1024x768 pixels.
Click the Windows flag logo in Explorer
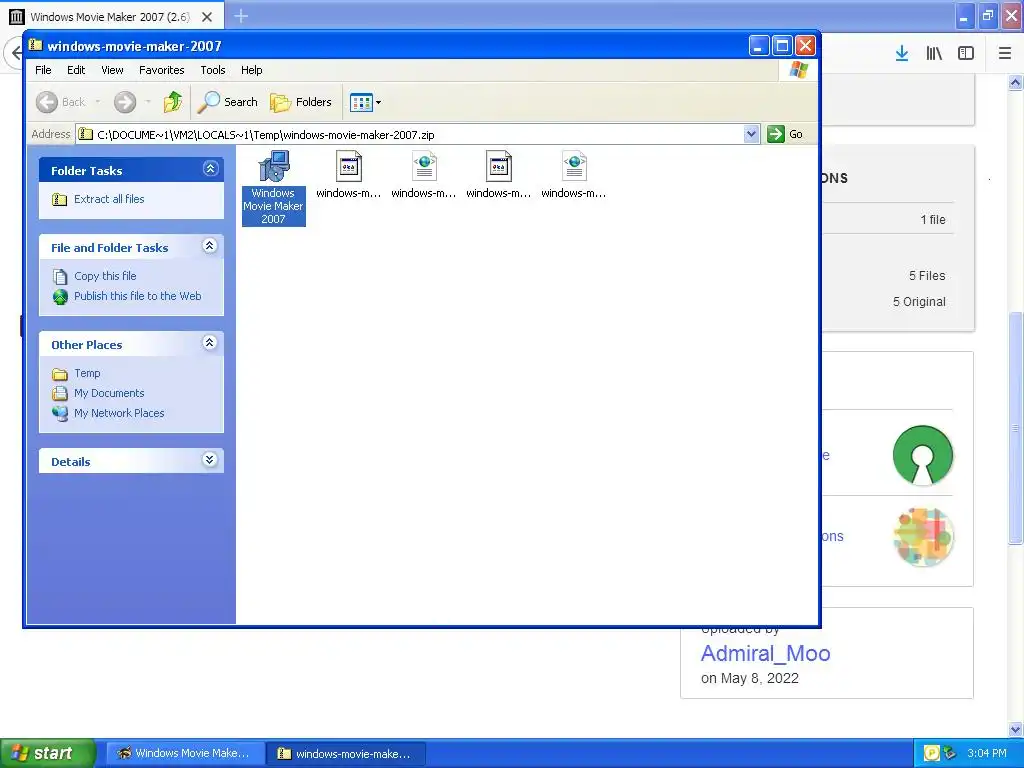pyautogui.click(x=798, y=70)
